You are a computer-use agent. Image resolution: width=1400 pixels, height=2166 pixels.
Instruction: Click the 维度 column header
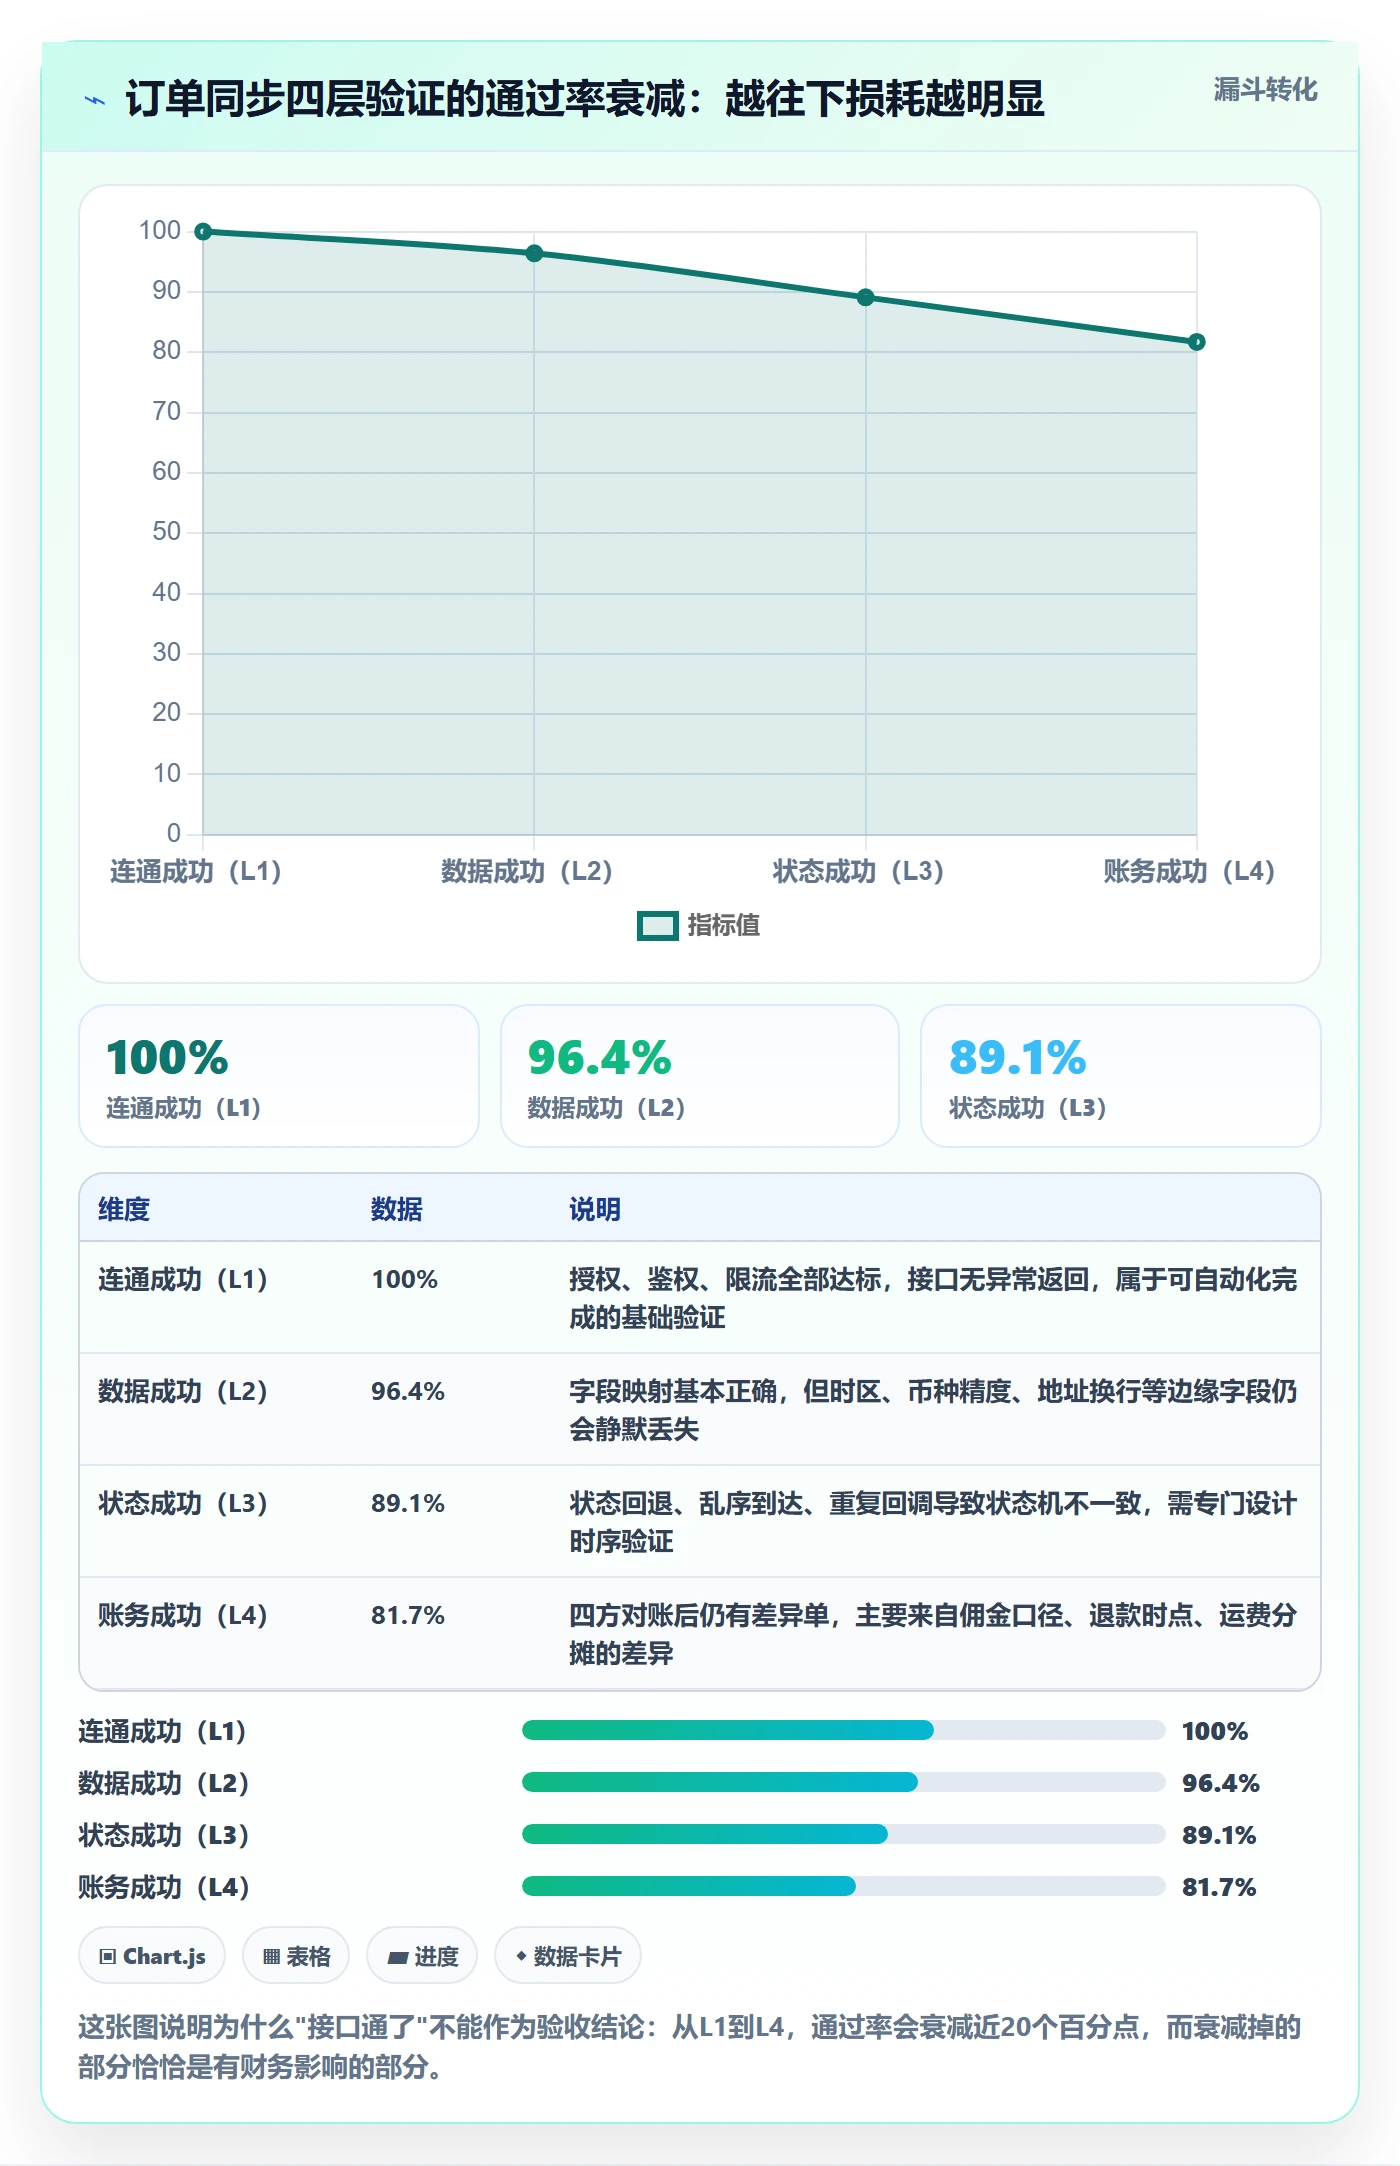124,1209
